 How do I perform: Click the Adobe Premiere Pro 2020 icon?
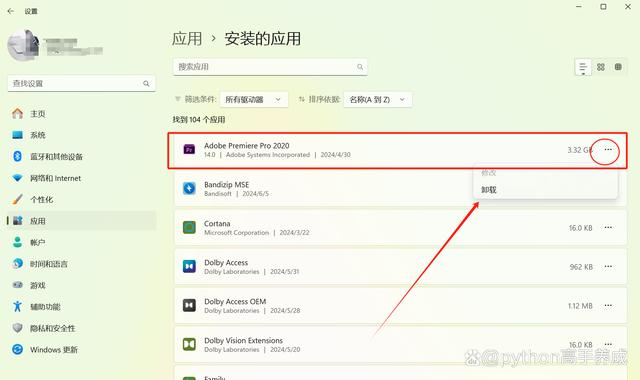click(x=189, y=150)
